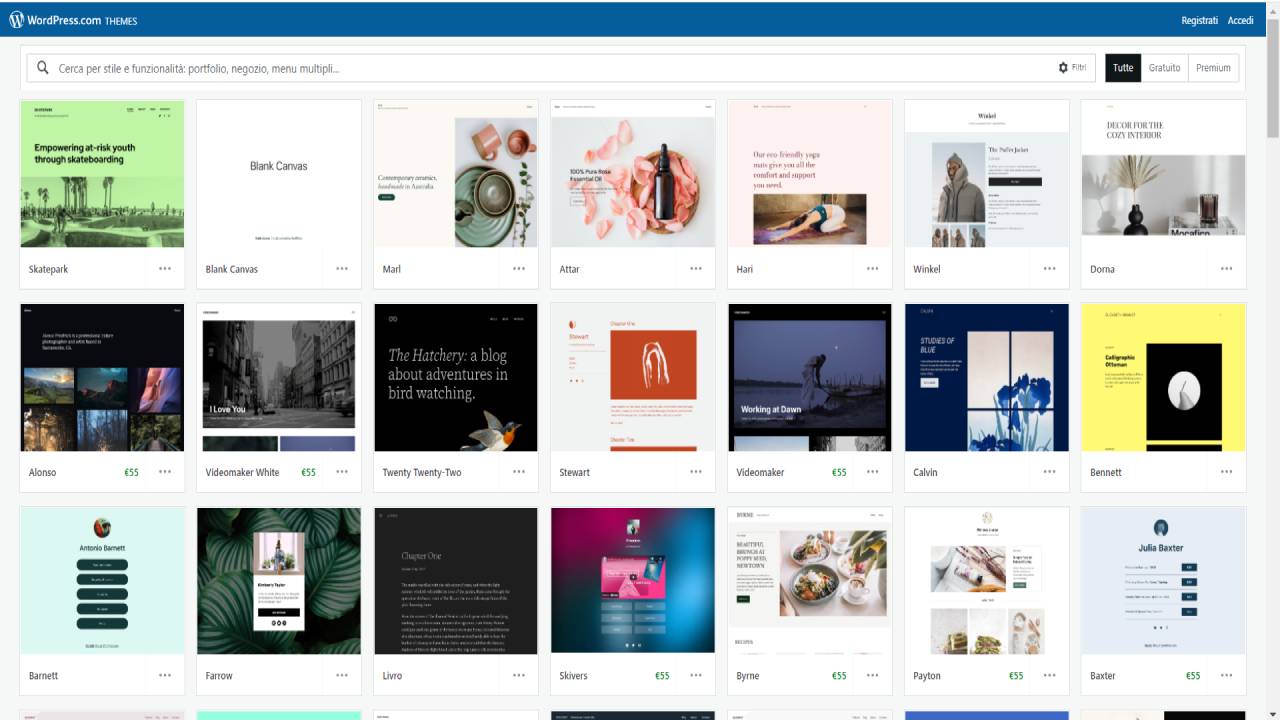Open more options for Skatepark theme
Screen dimensions: 1280x720
[x=165, y=269]
